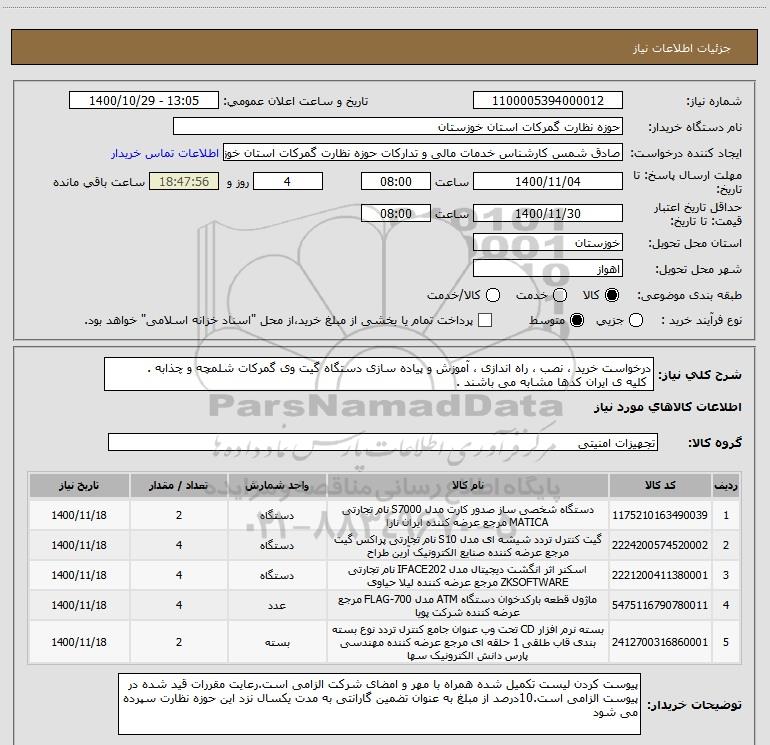Viewport: 770px width, 745px height.
Task: Click کد کالا column header
Action: (x=660, y=486)
